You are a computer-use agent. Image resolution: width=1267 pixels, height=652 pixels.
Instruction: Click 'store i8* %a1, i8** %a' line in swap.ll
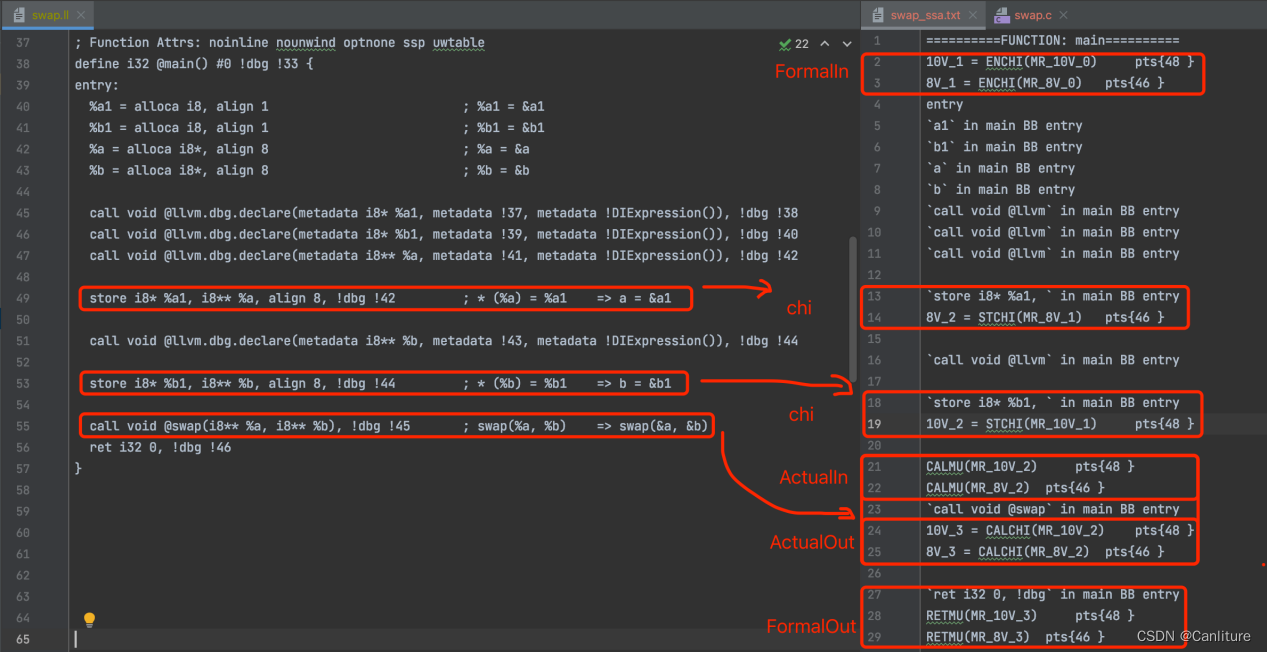click(380, 298)
